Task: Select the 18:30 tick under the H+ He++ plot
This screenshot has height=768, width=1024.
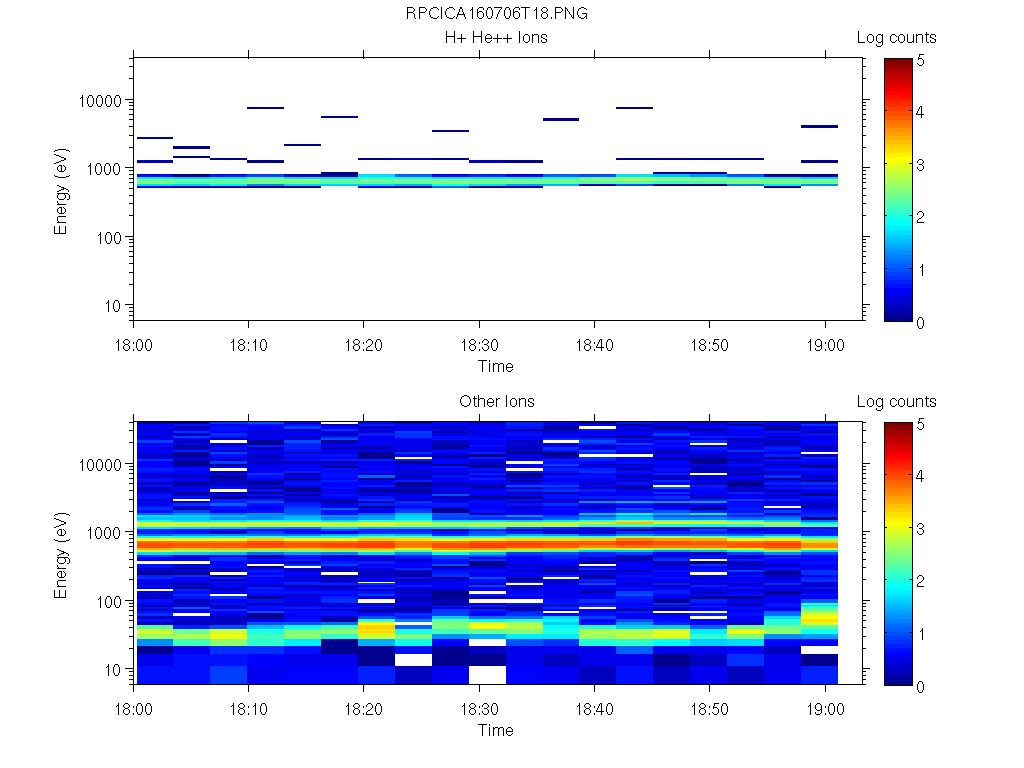Action: click(x=479, y=345)
